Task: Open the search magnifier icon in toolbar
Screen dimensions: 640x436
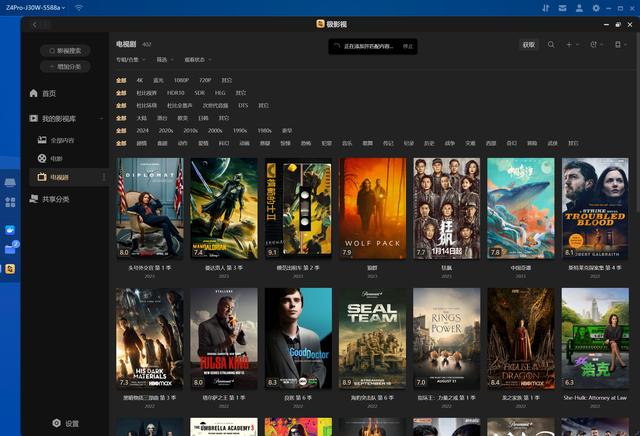Action: tap(551, 44)
